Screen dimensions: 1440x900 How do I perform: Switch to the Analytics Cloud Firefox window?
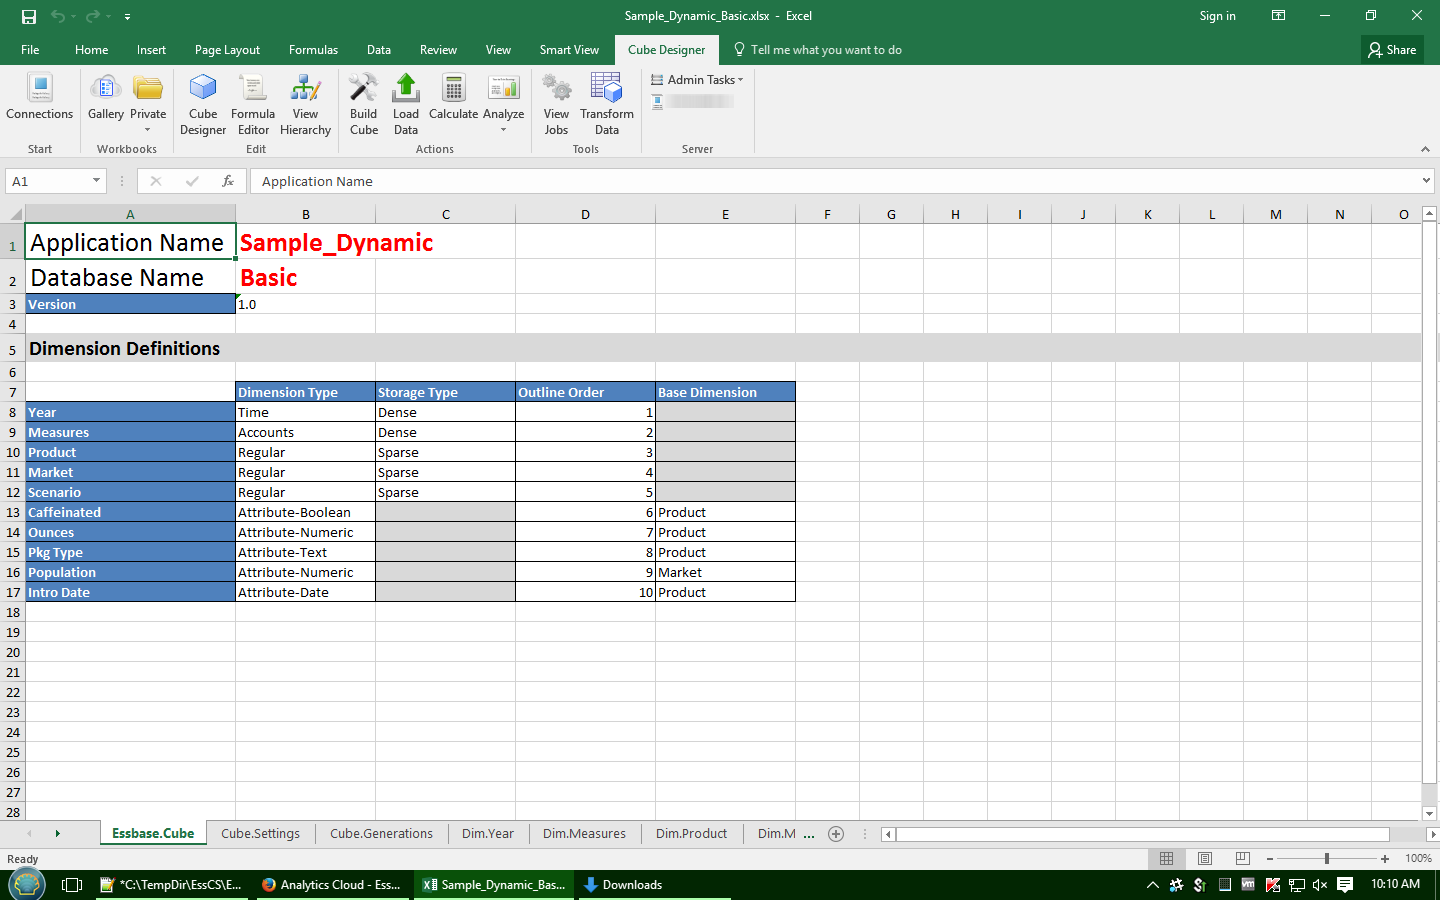332,885
